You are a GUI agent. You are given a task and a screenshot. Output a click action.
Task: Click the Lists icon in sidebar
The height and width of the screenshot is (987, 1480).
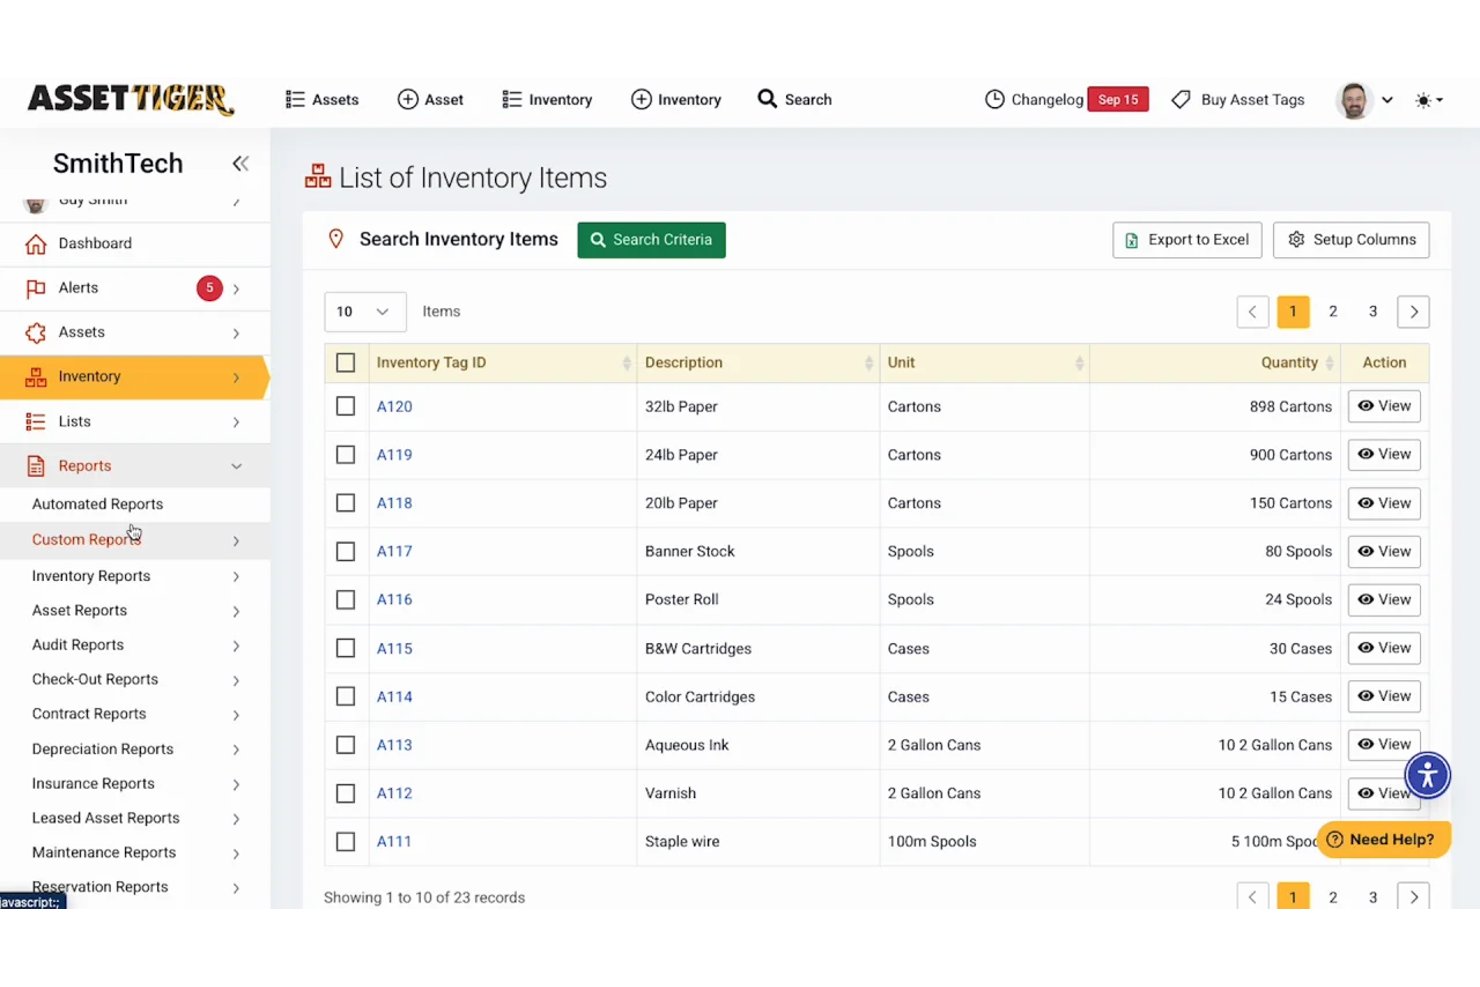point(36,422)
